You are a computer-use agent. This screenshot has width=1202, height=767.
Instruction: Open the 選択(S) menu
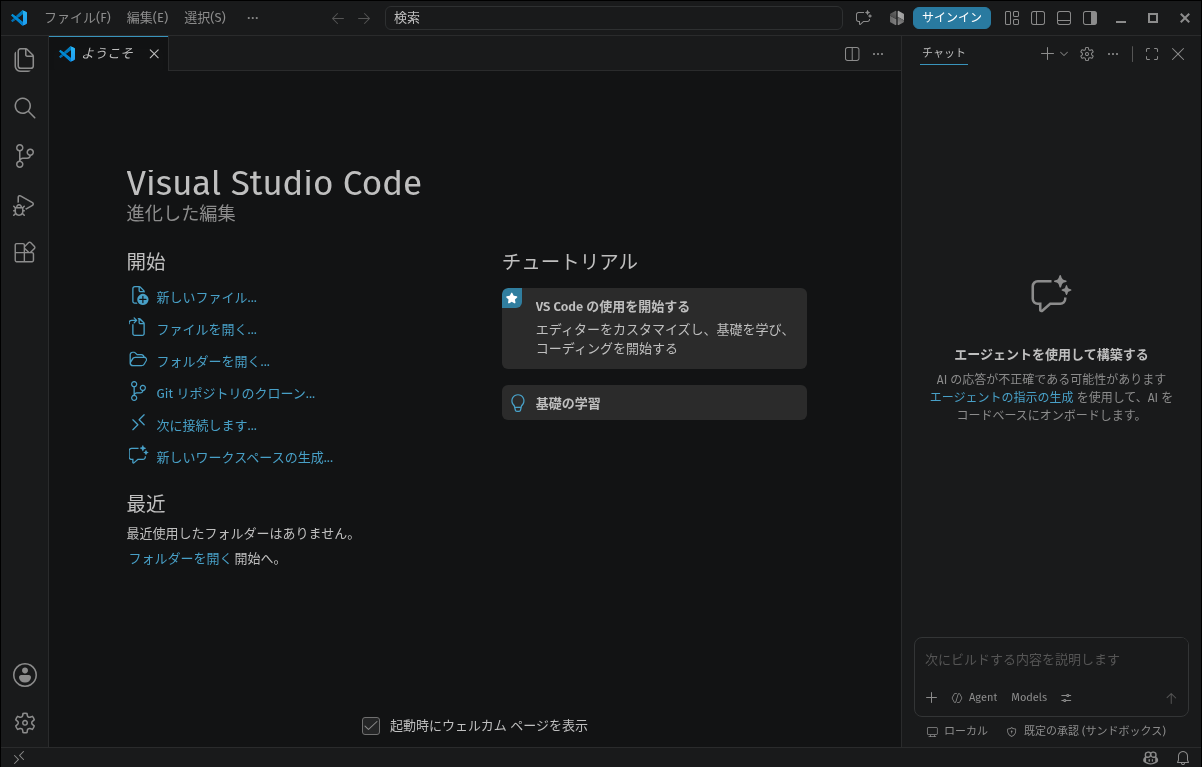pyautogui.click(x=206, y=18)
